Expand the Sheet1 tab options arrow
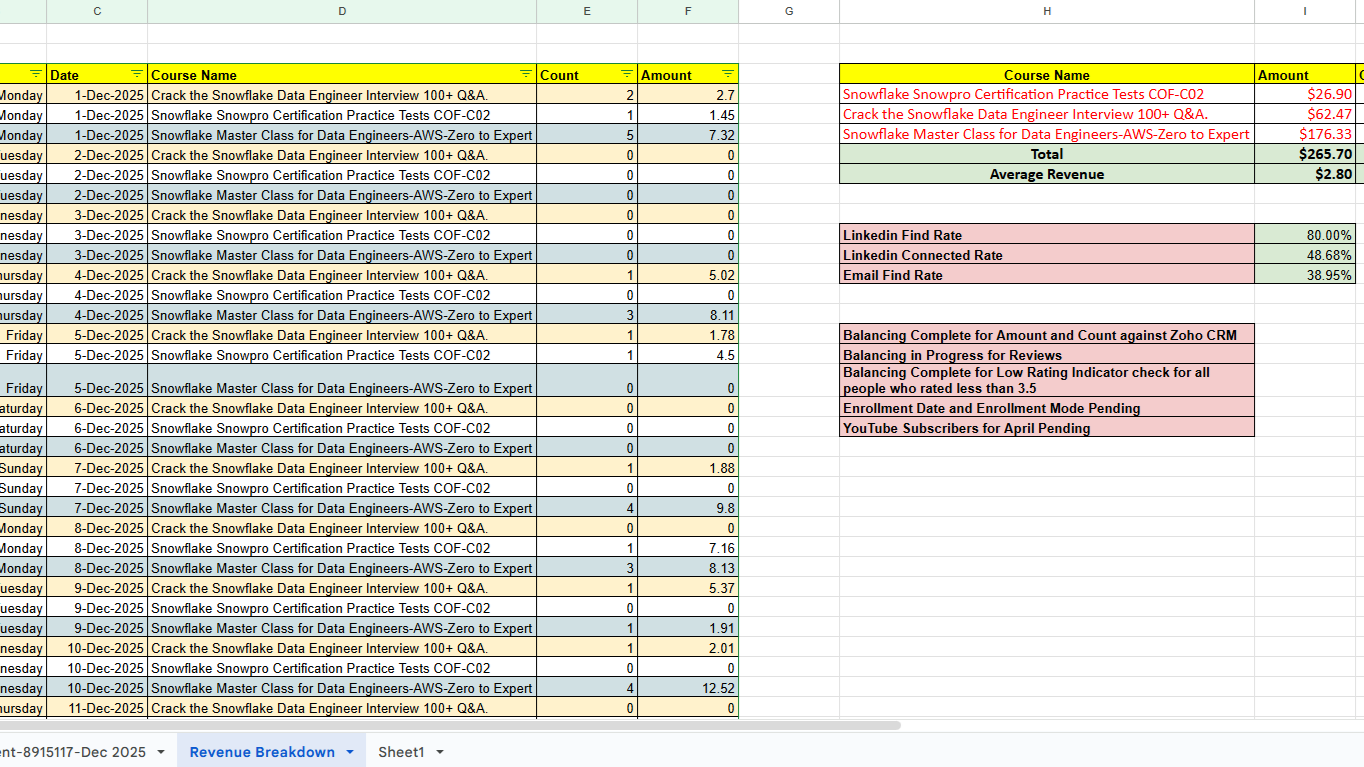This screenshot has height=767, width=1364. click(x=439, y=752)
